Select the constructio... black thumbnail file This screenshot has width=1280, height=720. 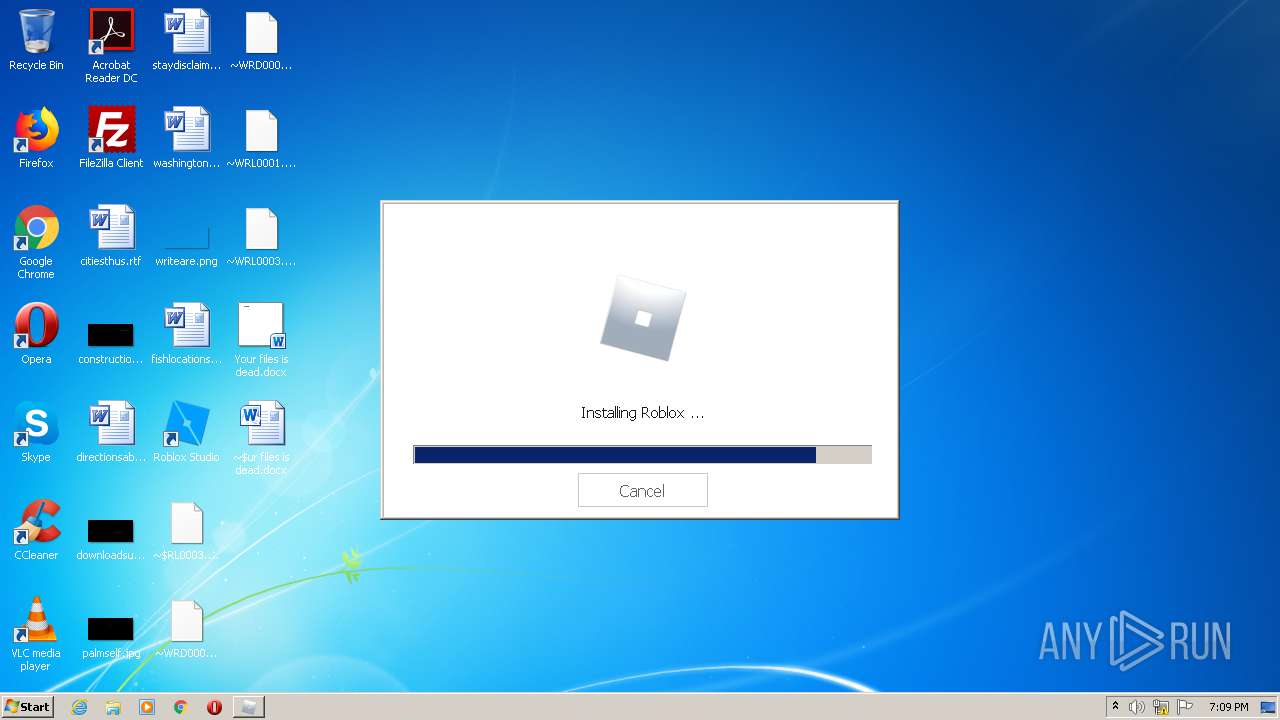[111, 343]
